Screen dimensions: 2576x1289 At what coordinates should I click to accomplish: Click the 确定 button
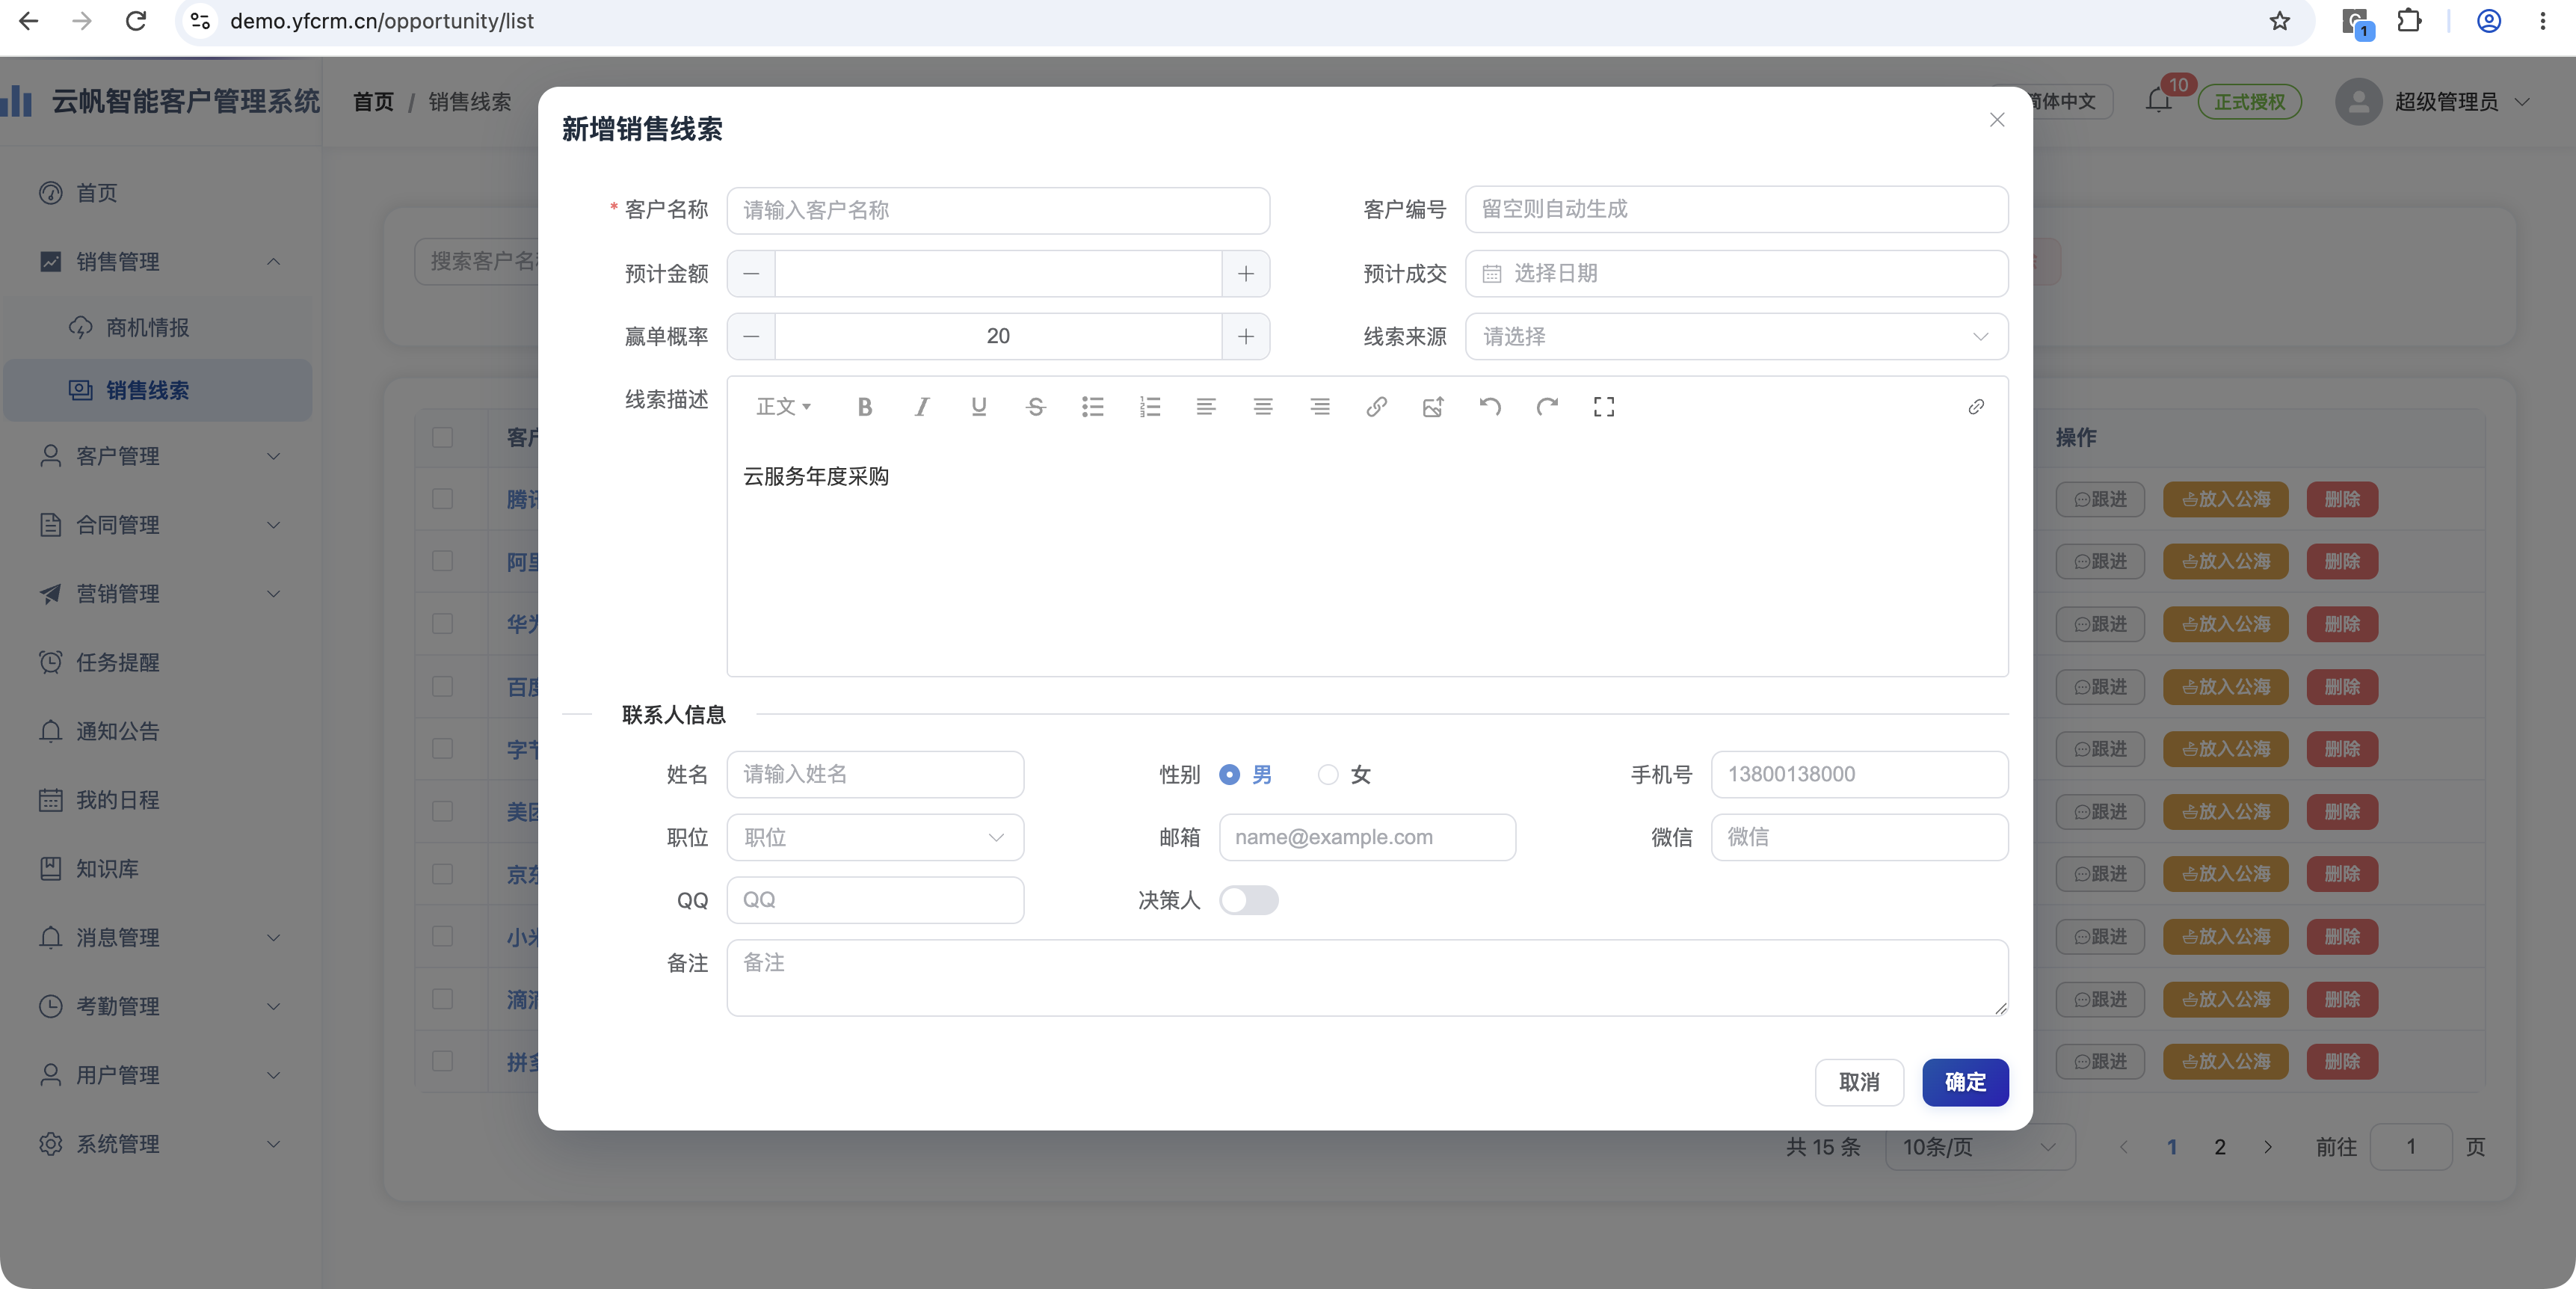pyautogui.click(x=1965, y=1082)
